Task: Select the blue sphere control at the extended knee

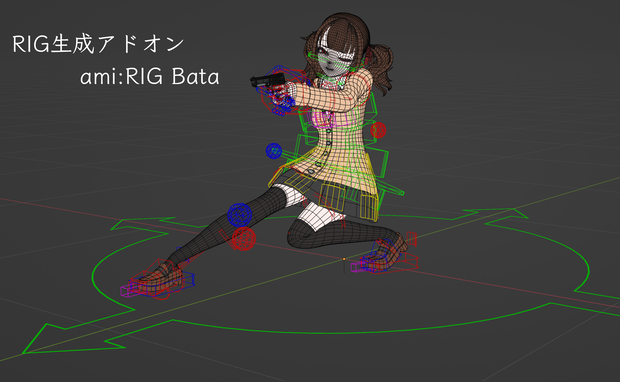Action: 240,215
